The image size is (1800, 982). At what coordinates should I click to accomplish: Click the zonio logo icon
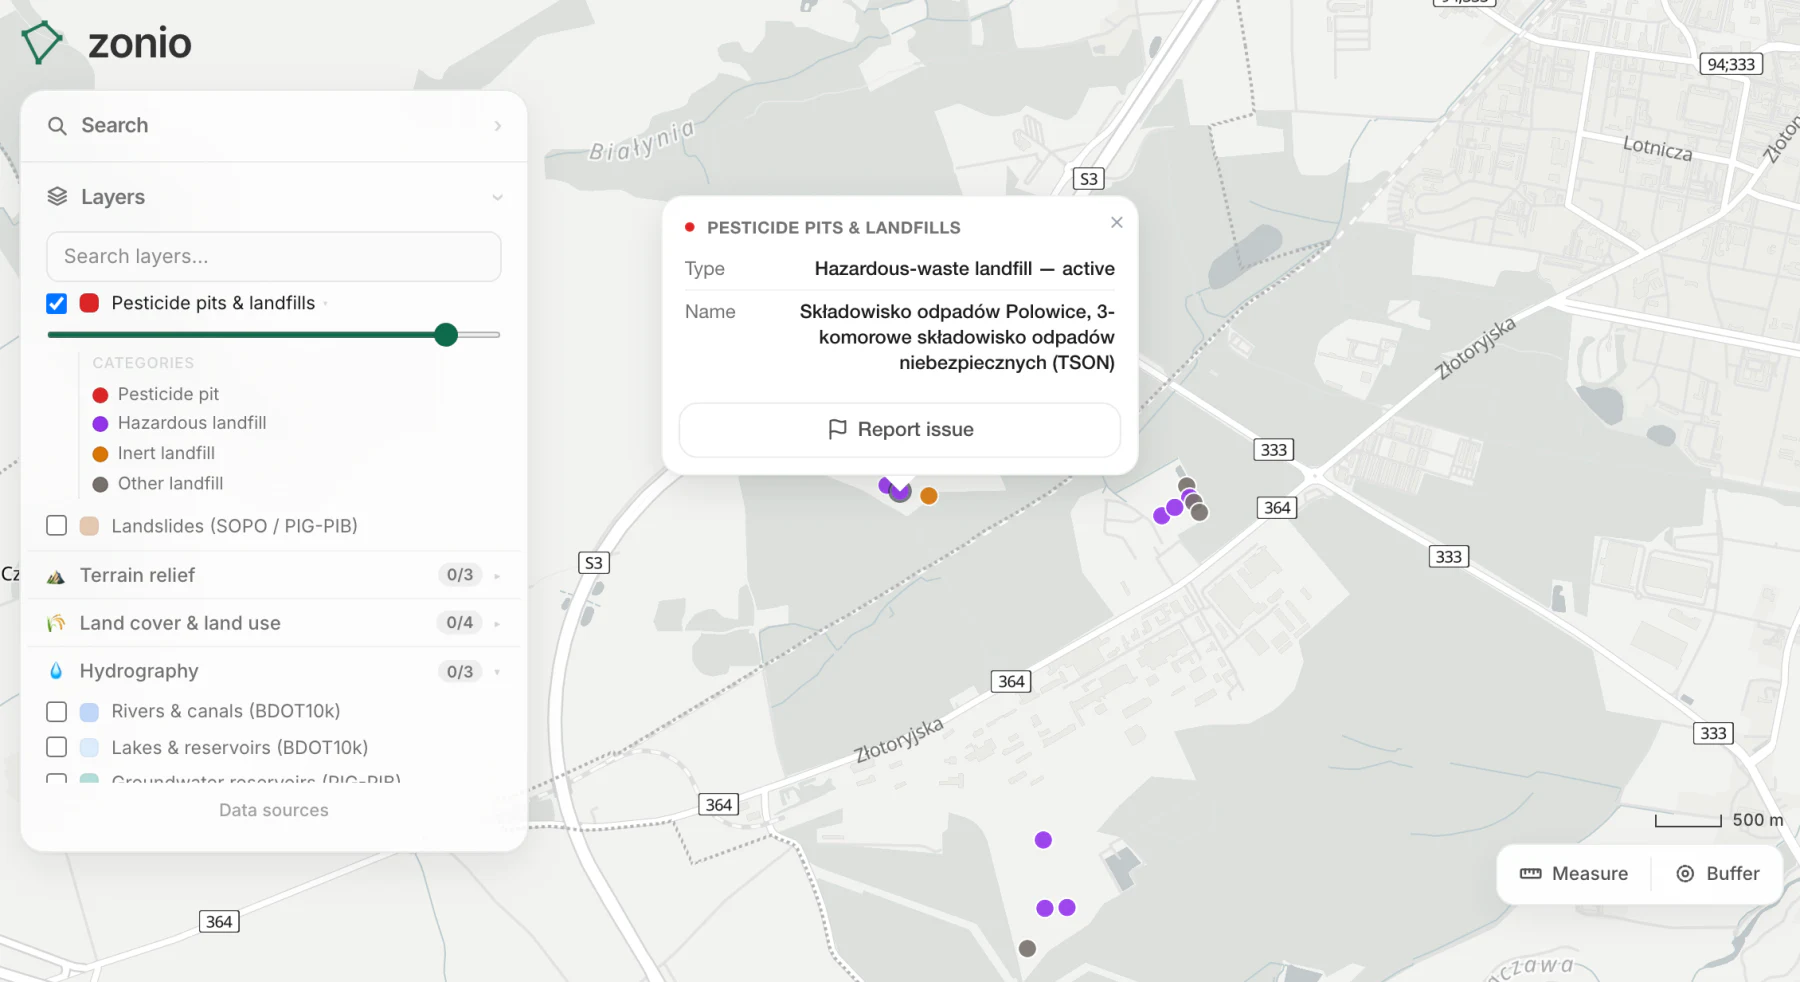[41, 42]
